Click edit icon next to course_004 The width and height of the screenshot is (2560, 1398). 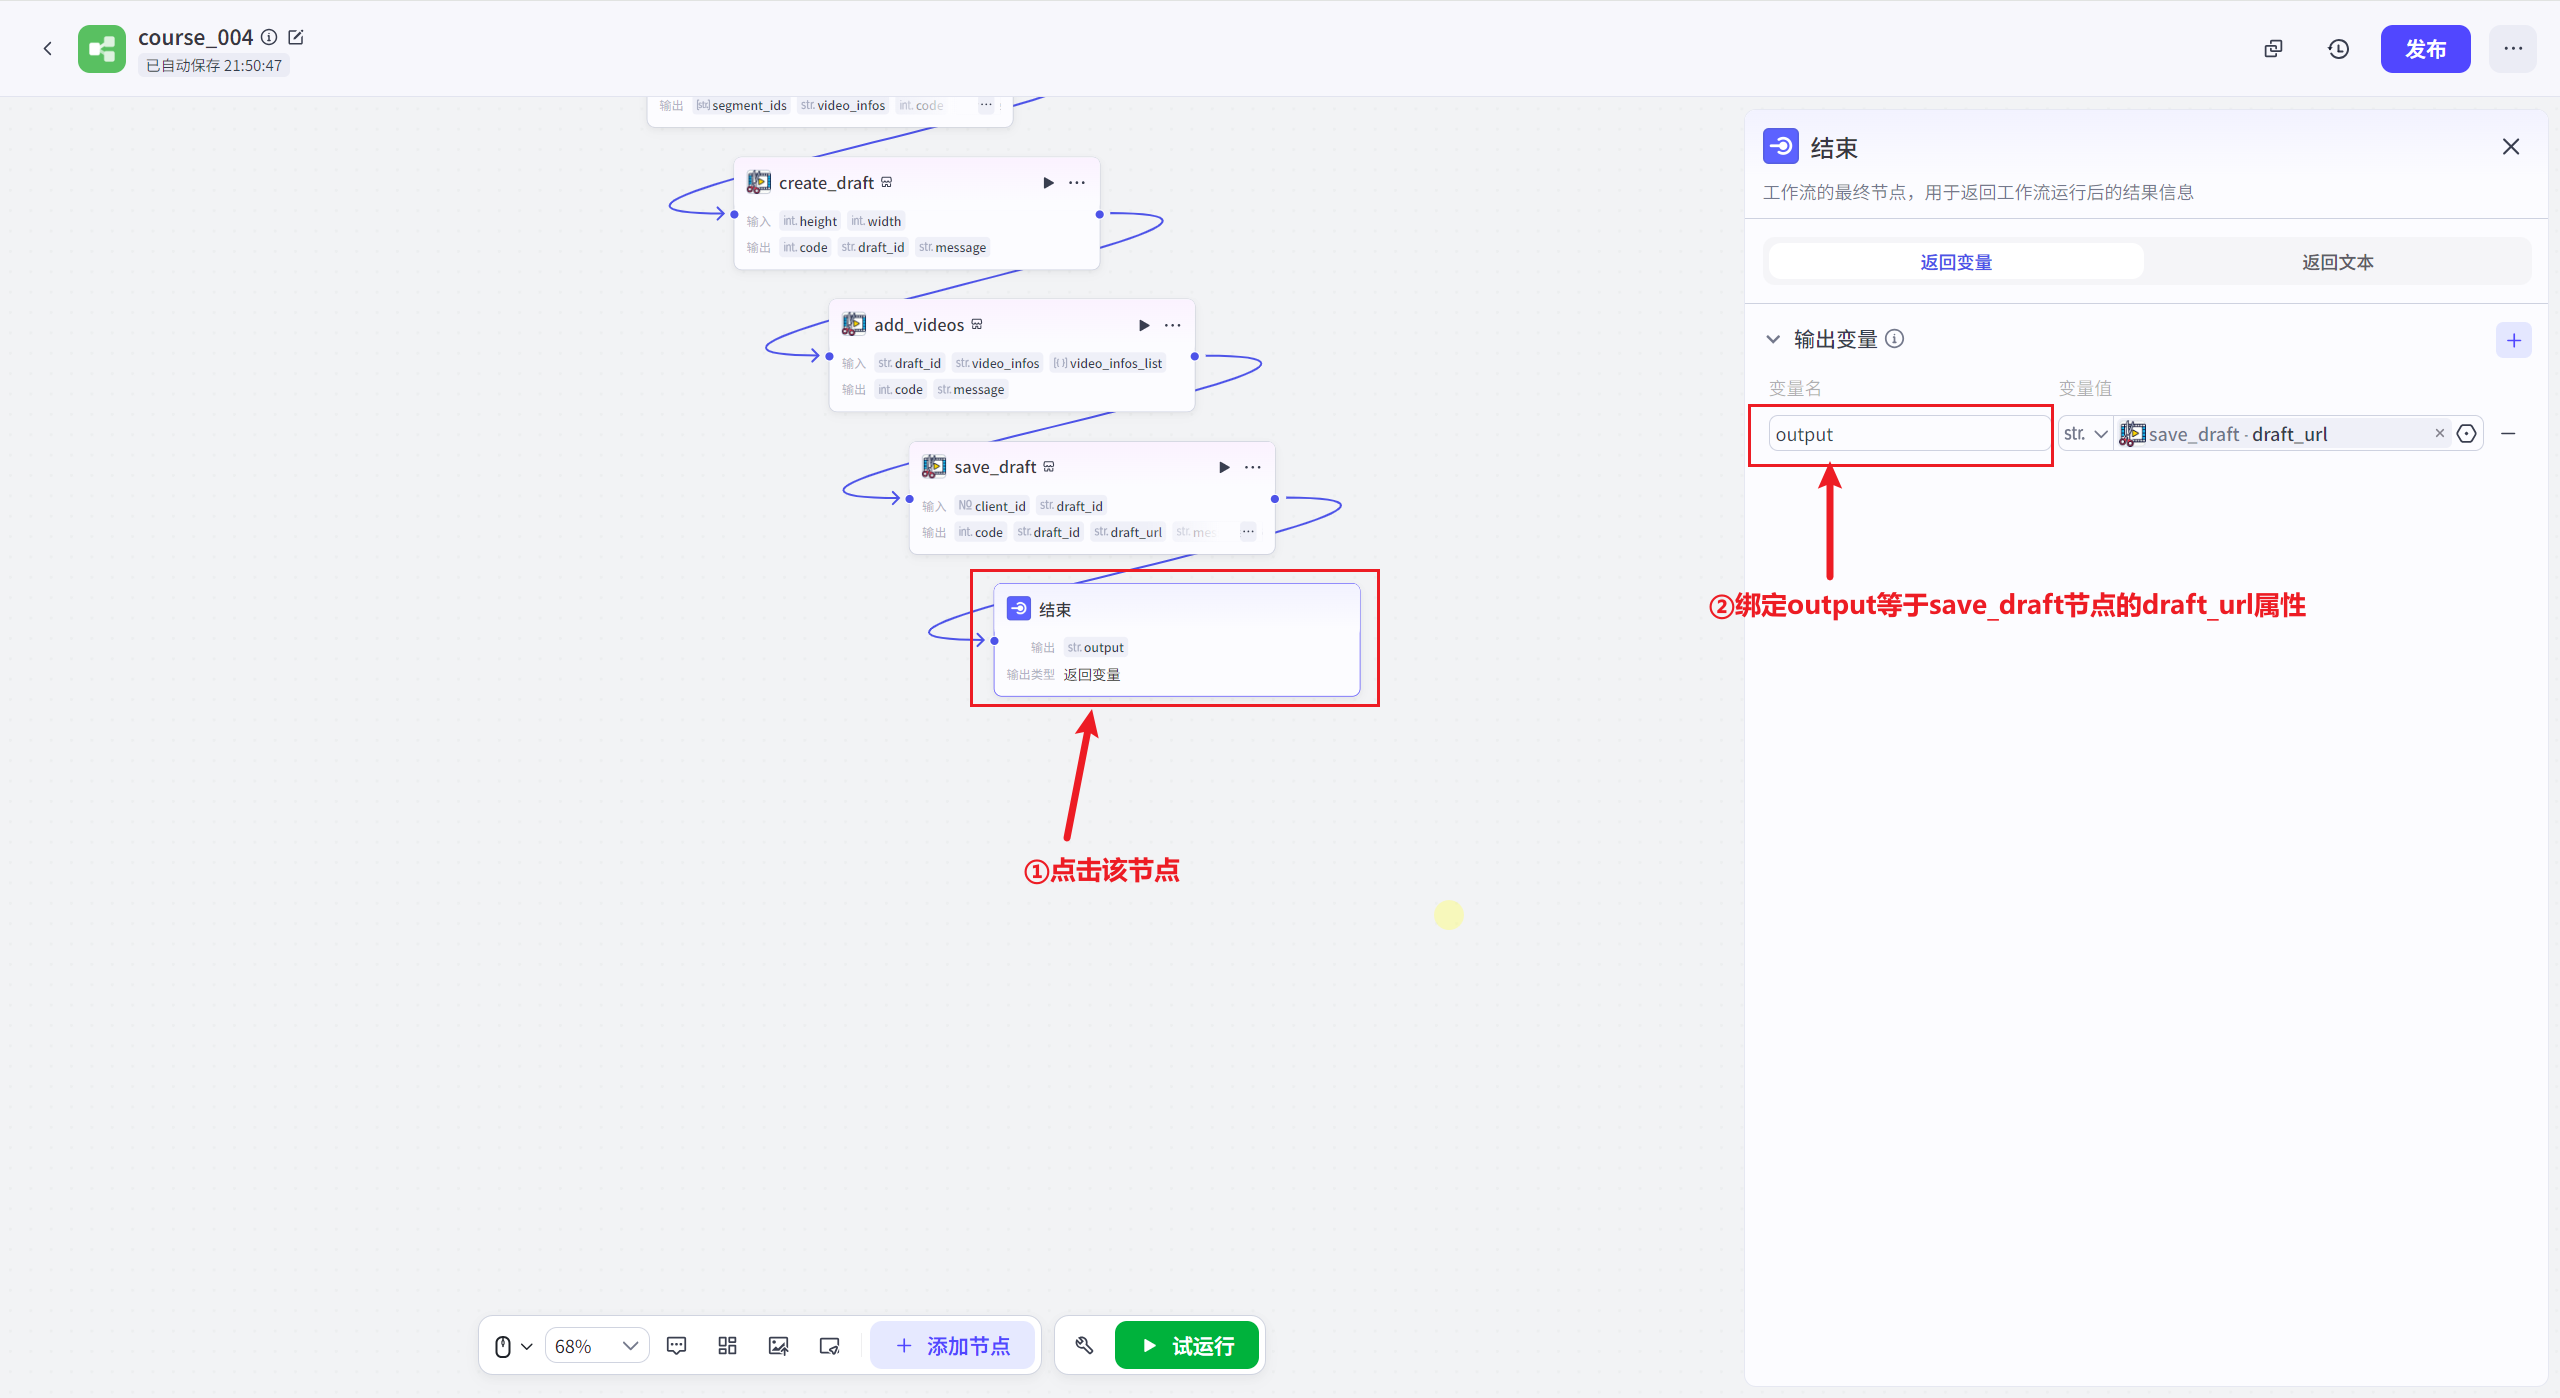coord(296,37)
